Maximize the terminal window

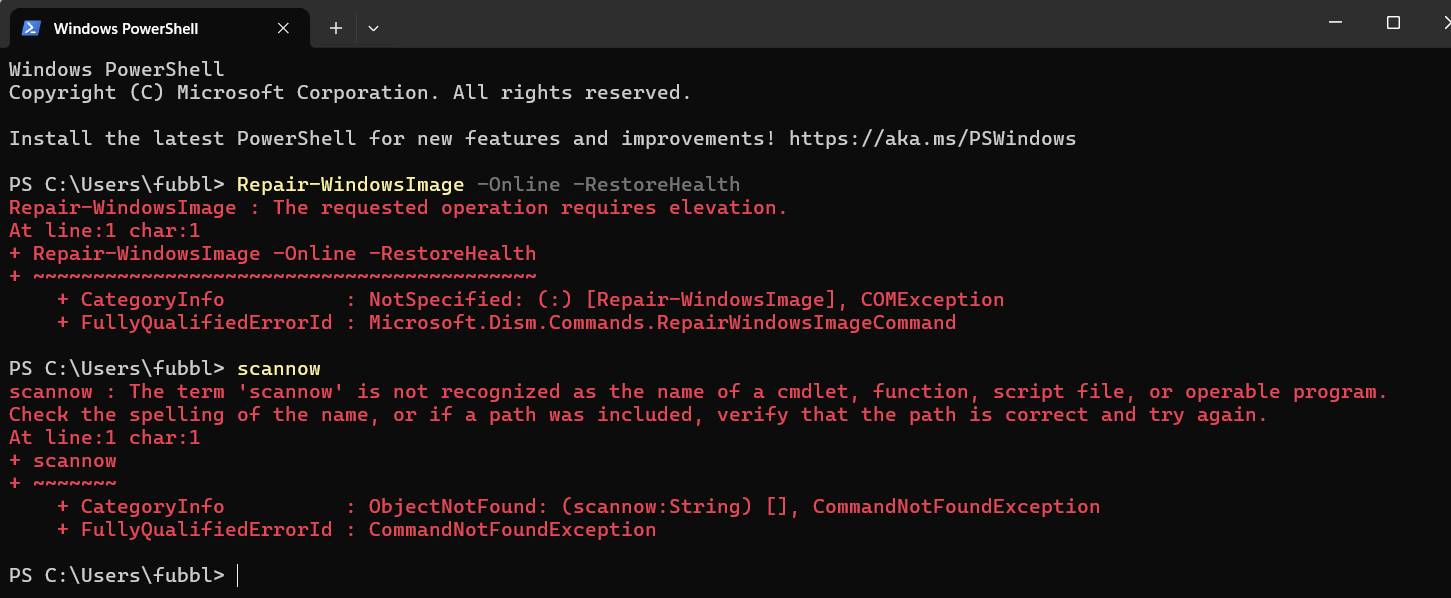coord(1393,23)
